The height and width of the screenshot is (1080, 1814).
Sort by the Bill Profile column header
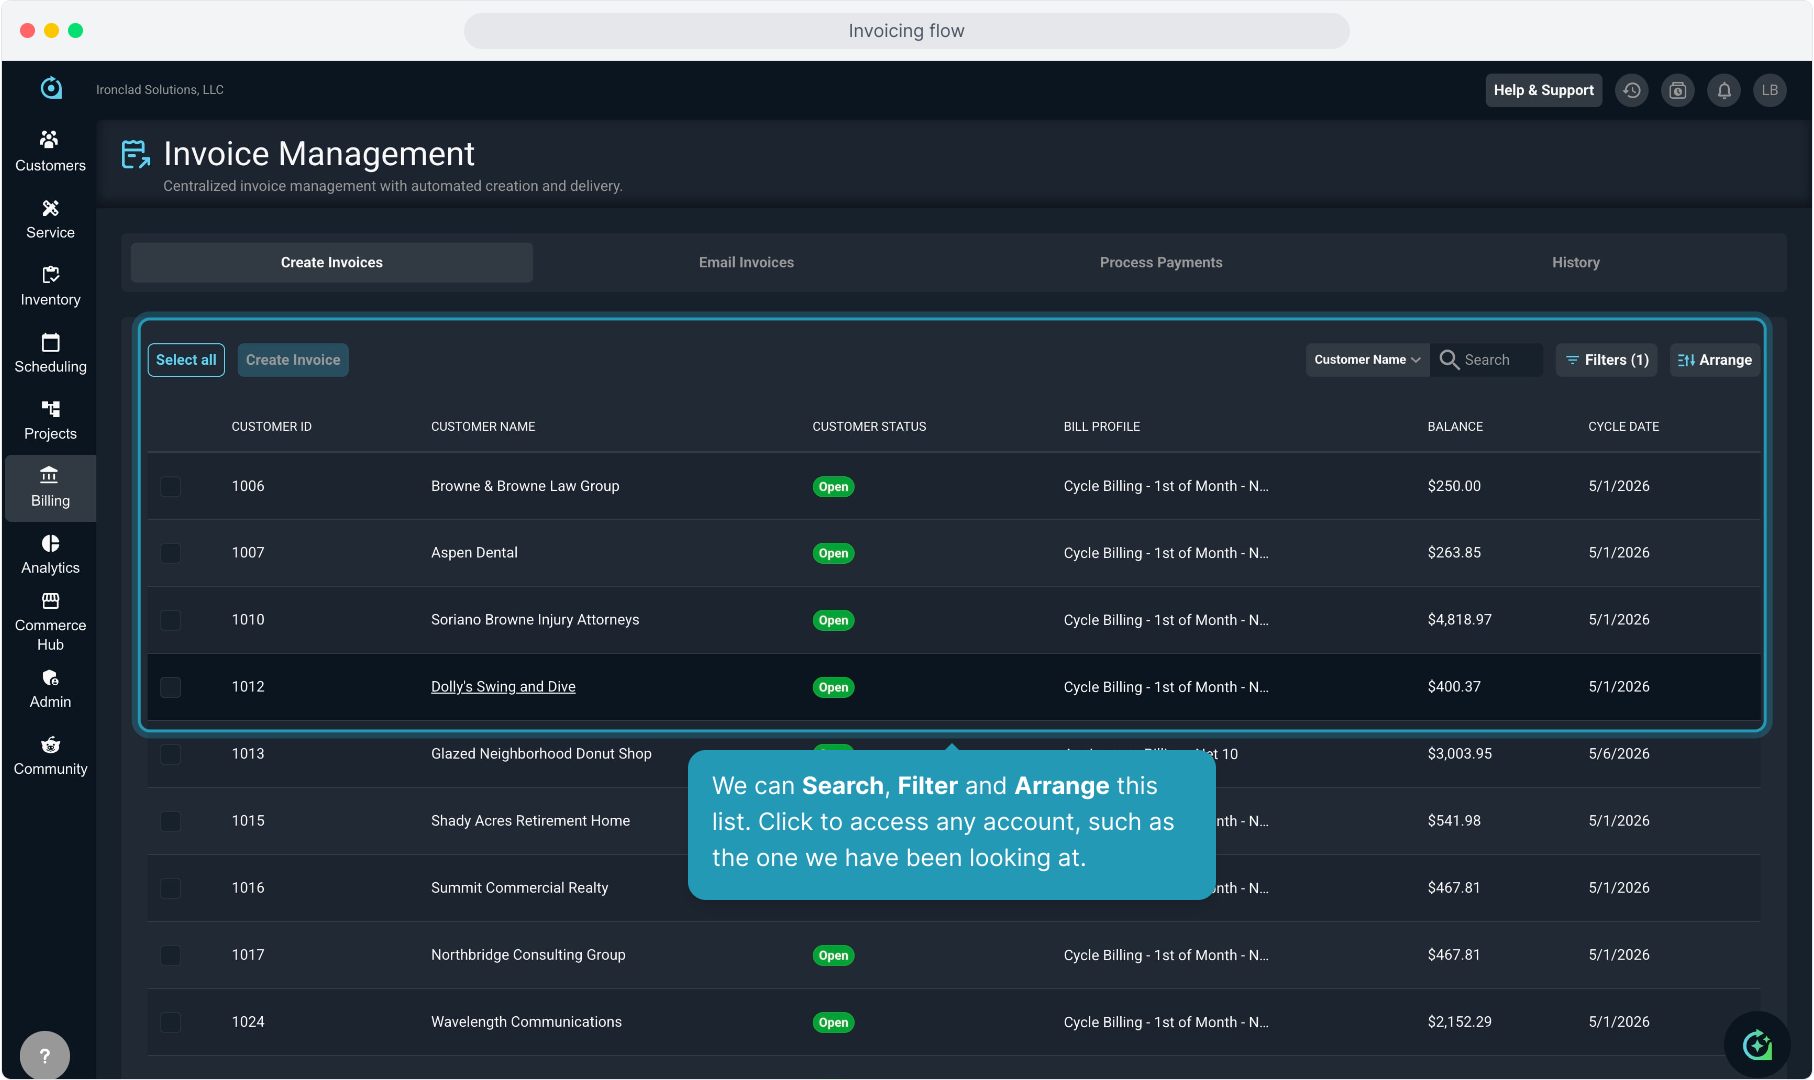point(1102,427)
